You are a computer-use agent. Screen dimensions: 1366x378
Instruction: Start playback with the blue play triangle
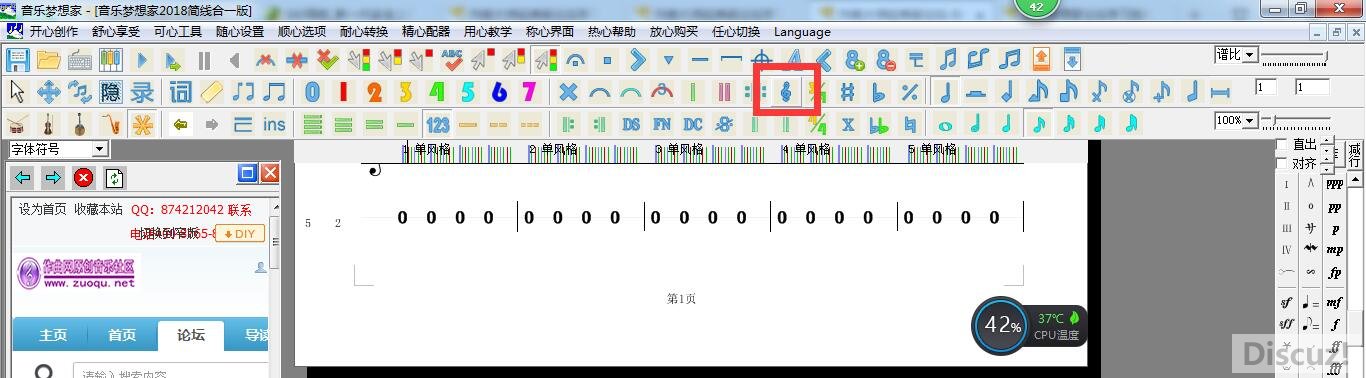[142, 59]
